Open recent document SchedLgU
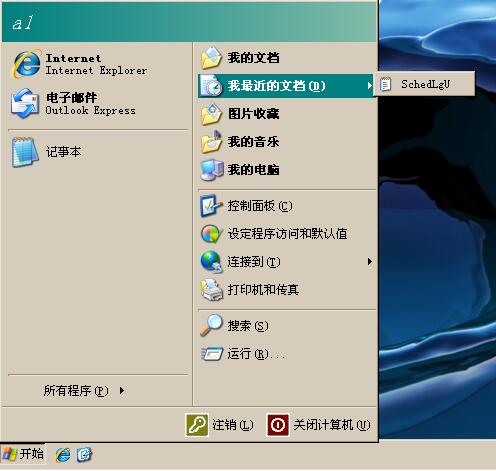 (424, 84)
